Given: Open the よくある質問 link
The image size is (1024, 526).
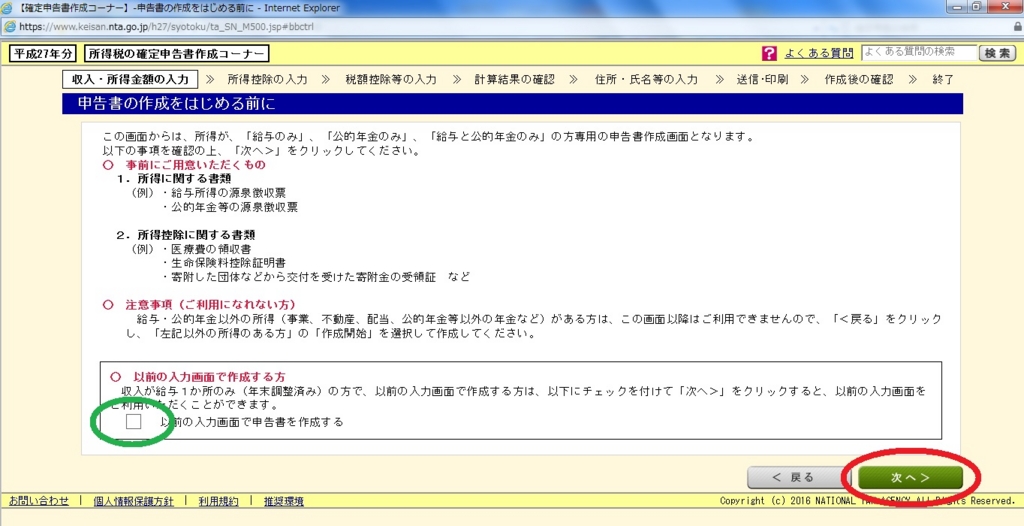Looking at the screenshot, I should [818, 53].
